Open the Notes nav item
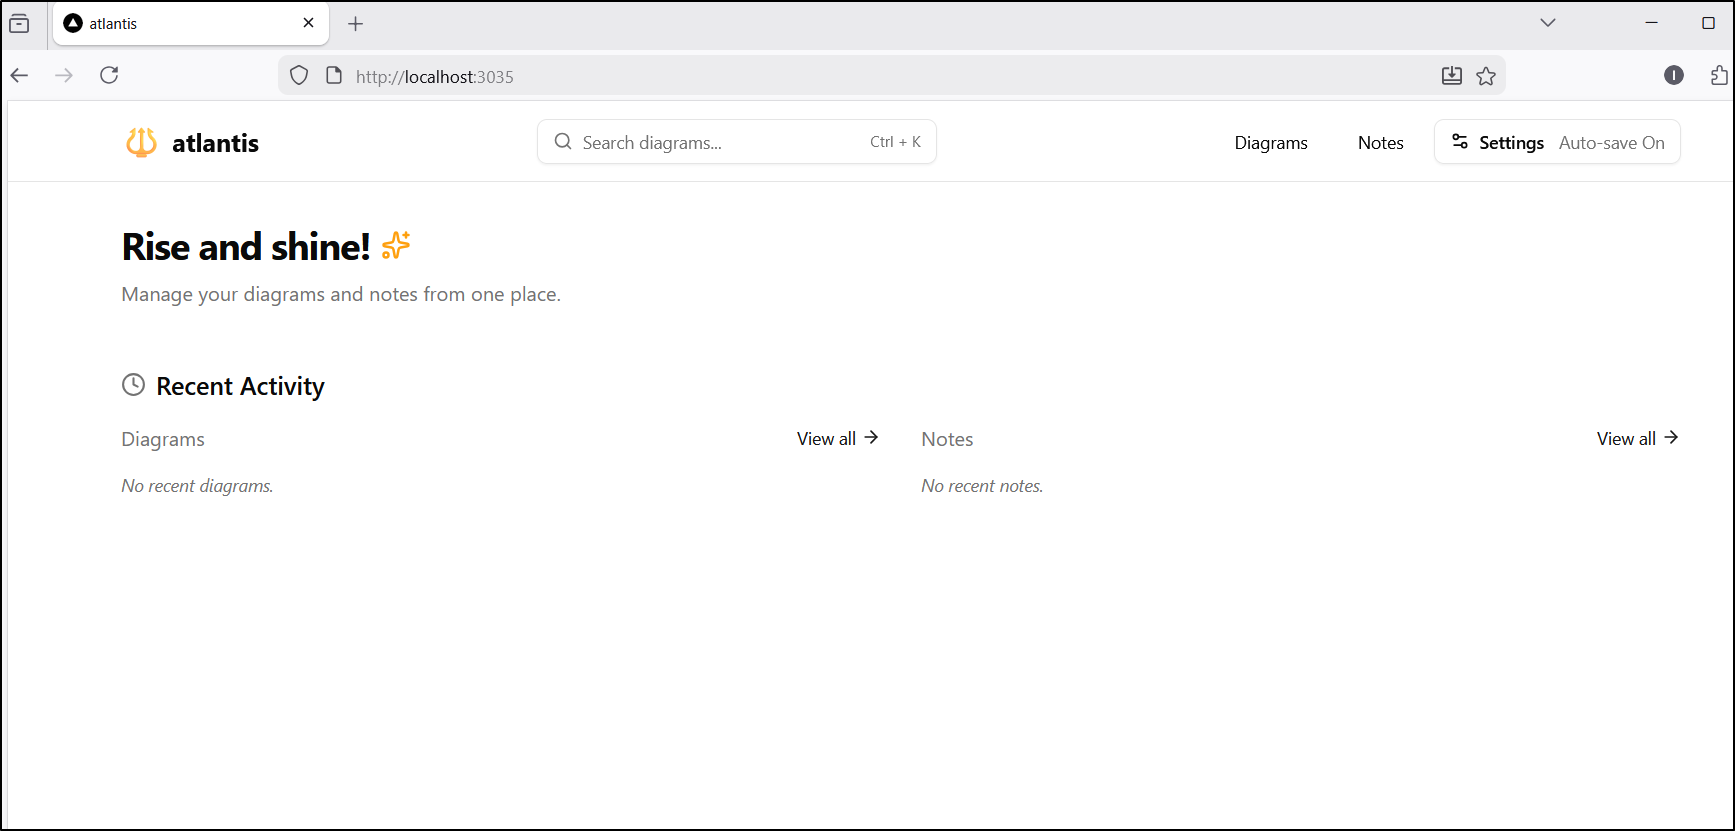This screenshot has width=1735, height=831. [1380, 143]
